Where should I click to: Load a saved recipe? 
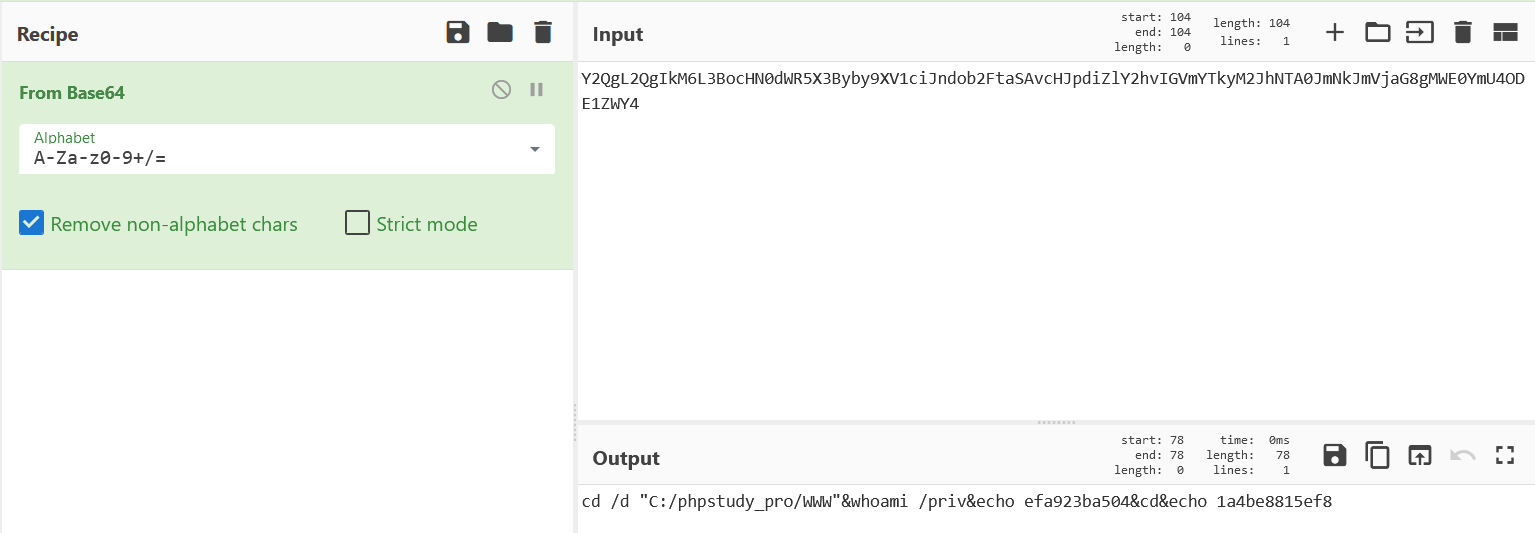(500, 32)
